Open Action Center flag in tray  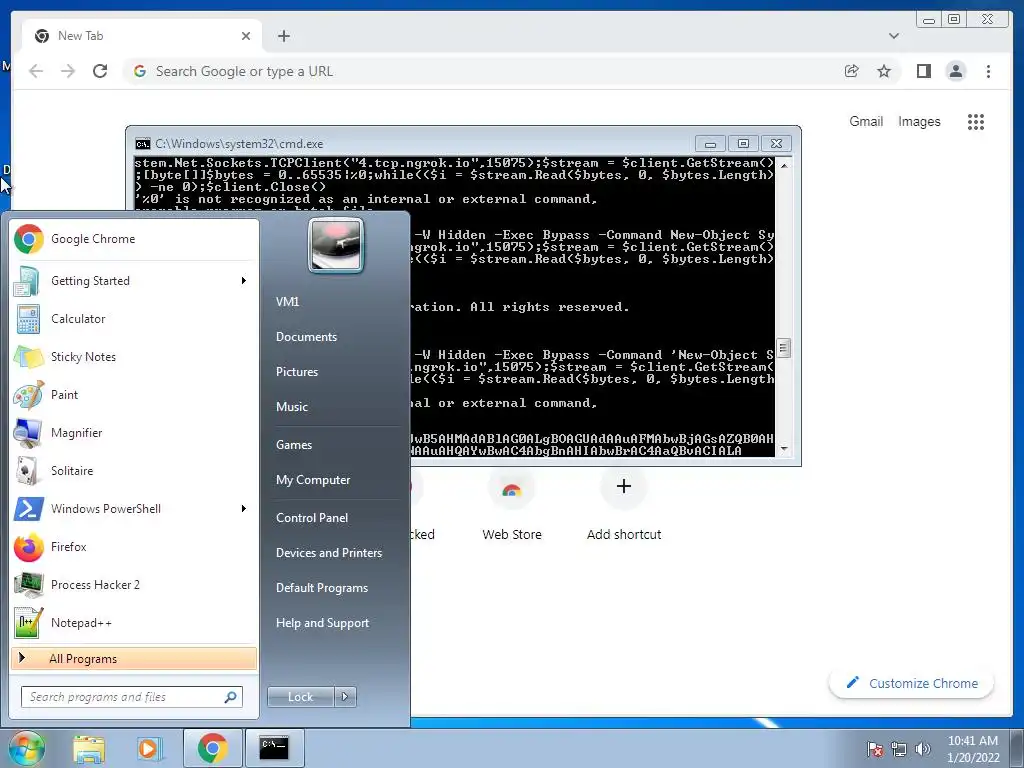pyautogui.click(x=874, y=749)
